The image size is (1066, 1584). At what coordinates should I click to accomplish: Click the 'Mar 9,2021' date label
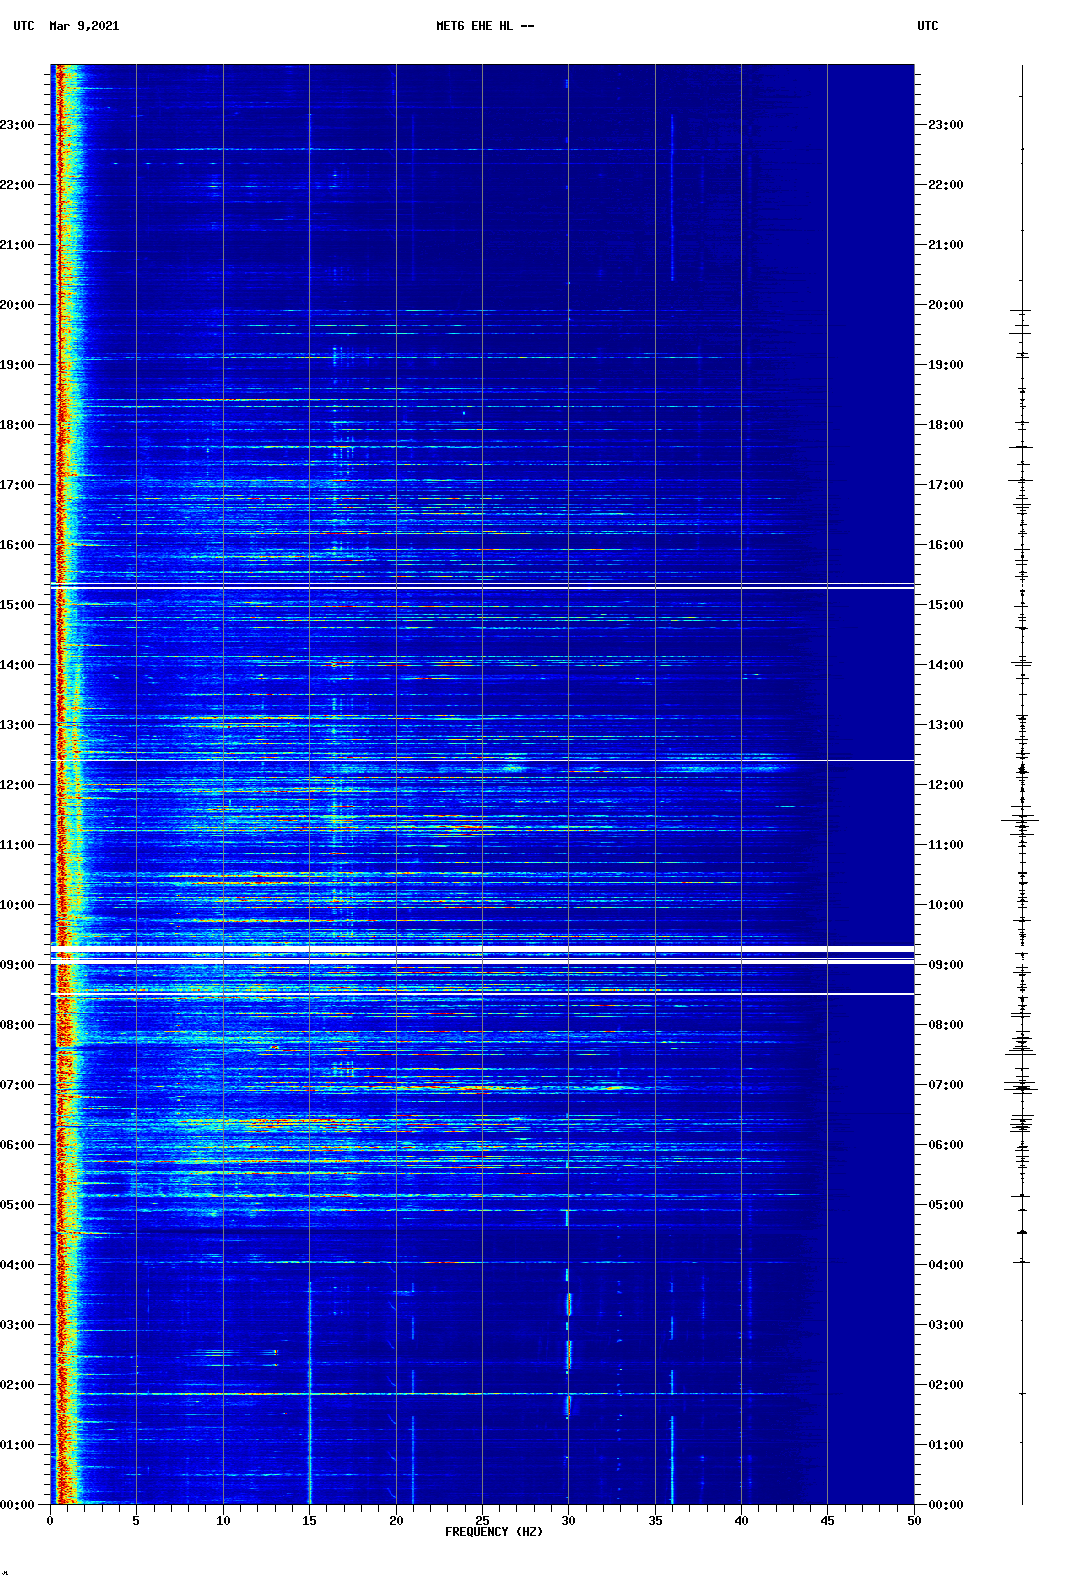[x=84, y=26]
